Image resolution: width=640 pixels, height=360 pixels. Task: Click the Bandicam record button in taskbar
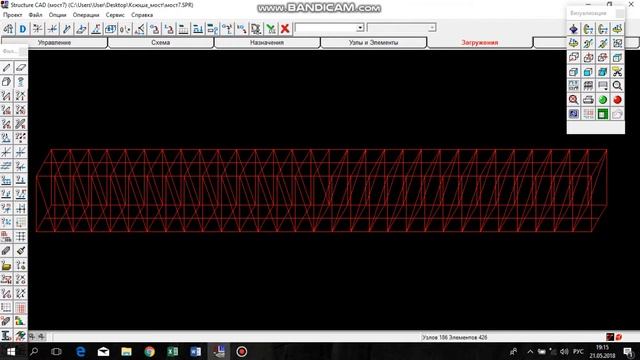coord(242,351)
